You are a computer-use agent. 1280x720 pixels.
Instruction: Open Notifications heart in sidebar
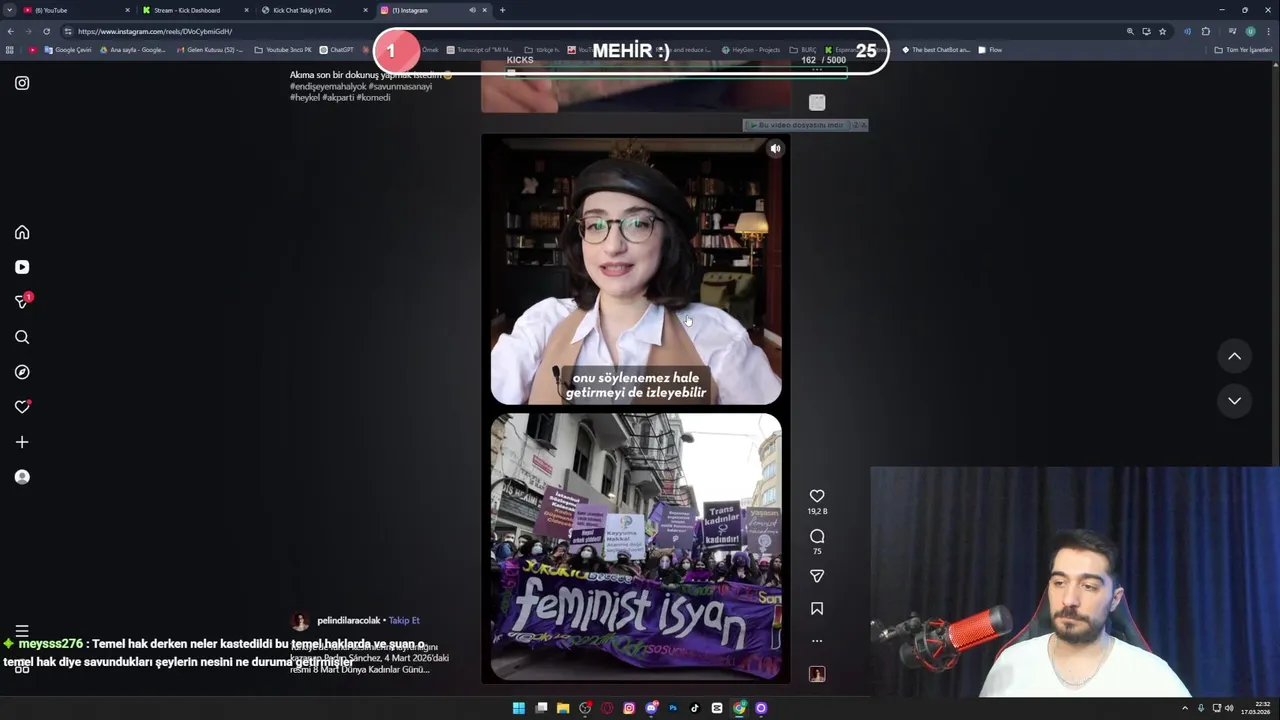tap(22, 407)
